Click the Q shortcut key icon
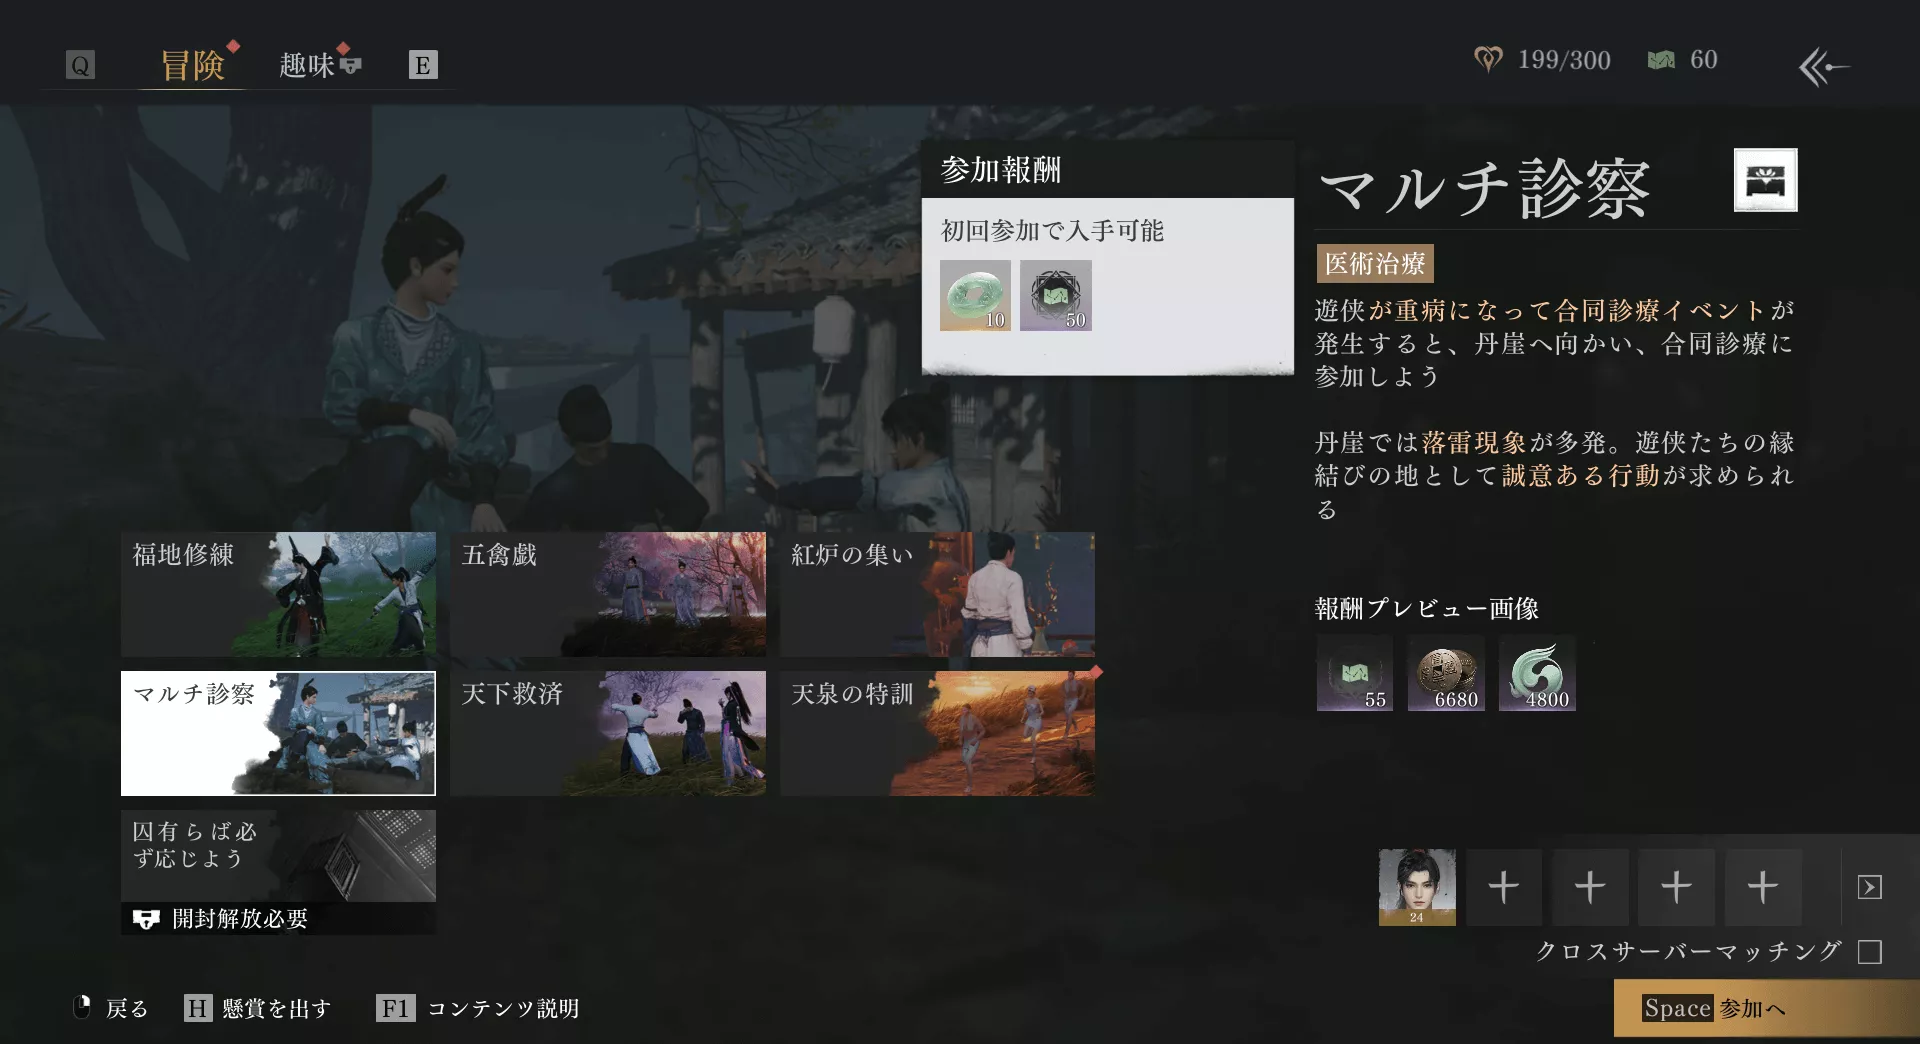The width and height of the screenshot is (1920, 1044). coord(79,64)
